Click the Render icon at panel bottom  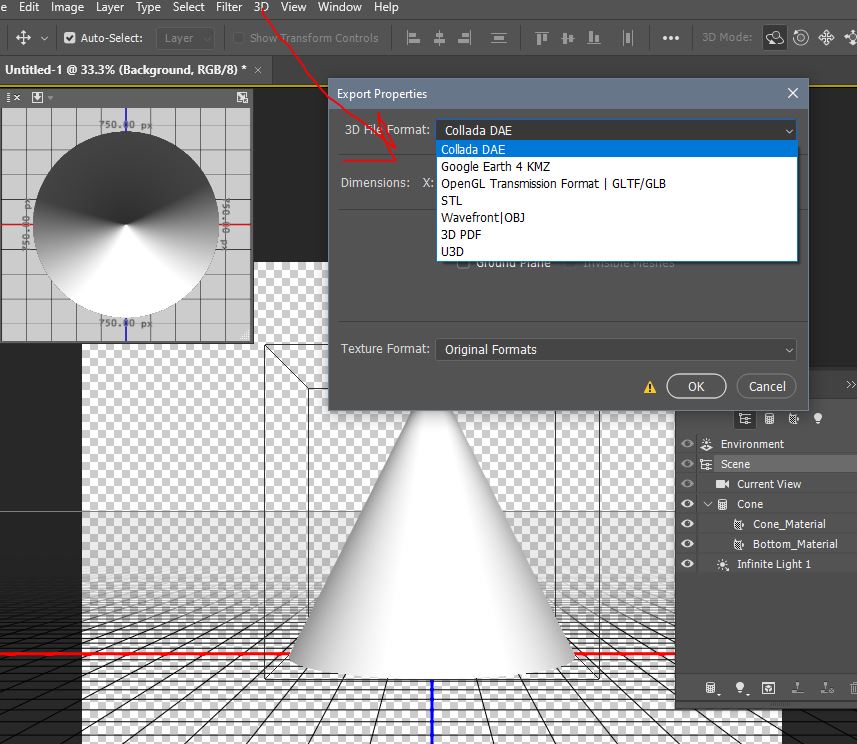[x=768, y=688]
